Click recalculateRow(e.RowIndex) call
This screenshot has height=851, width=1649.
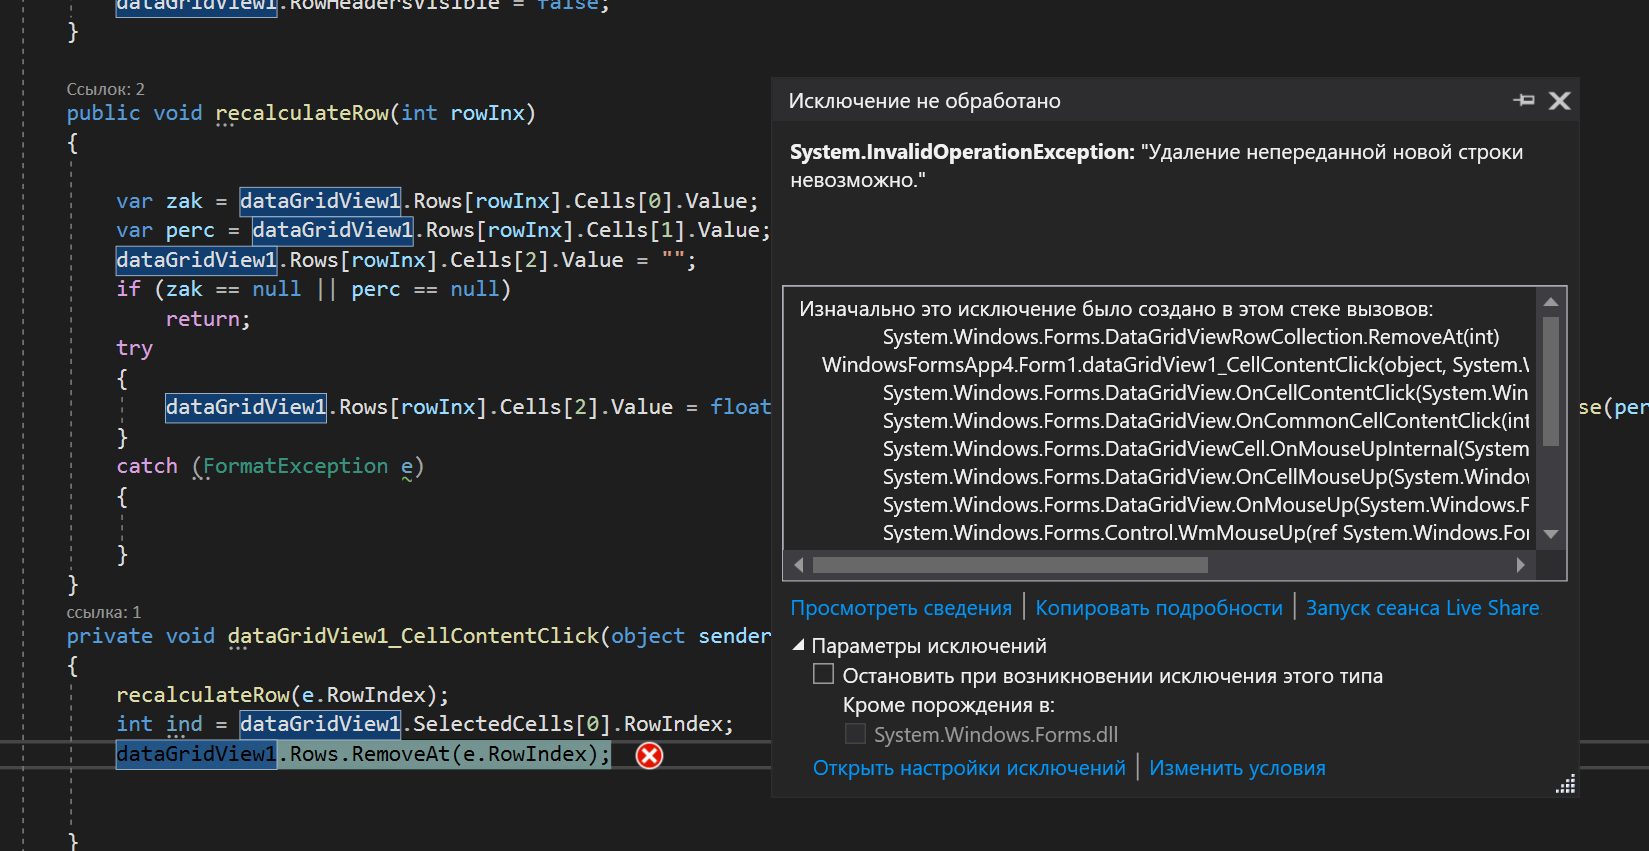click(x=282, y=695)
